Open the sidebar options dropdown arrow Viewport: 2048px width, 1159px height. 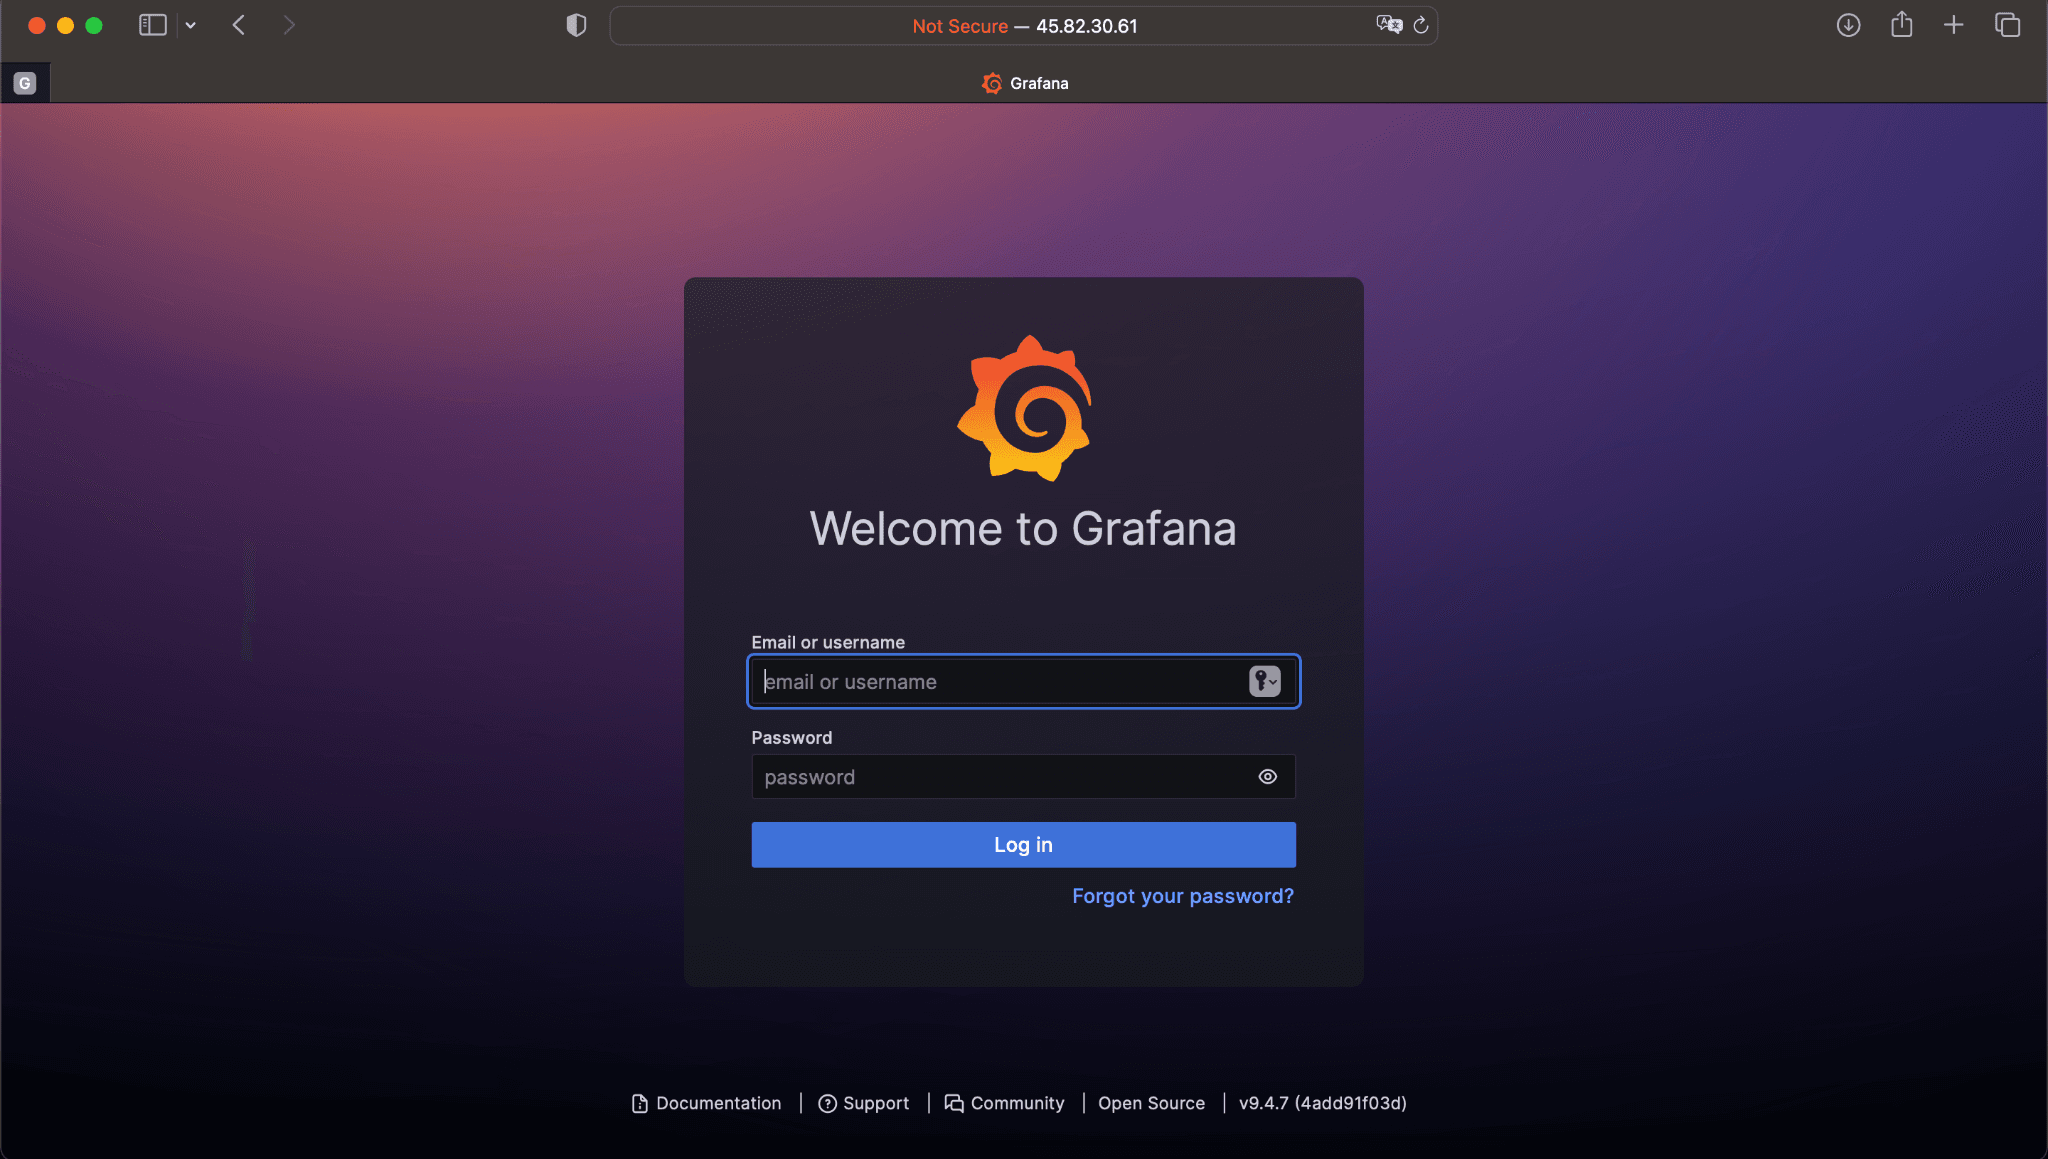click(x=190, y=25)
